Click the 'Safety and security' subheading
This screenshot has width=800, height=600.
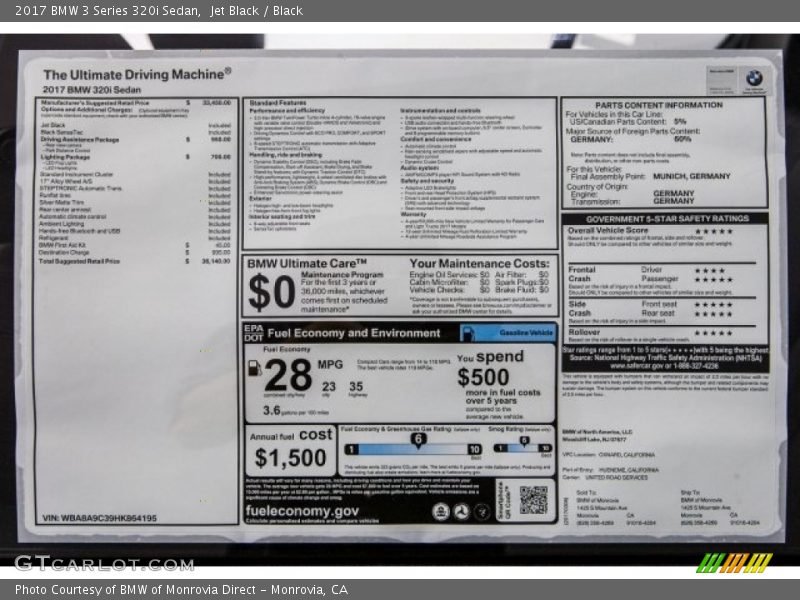427,181
